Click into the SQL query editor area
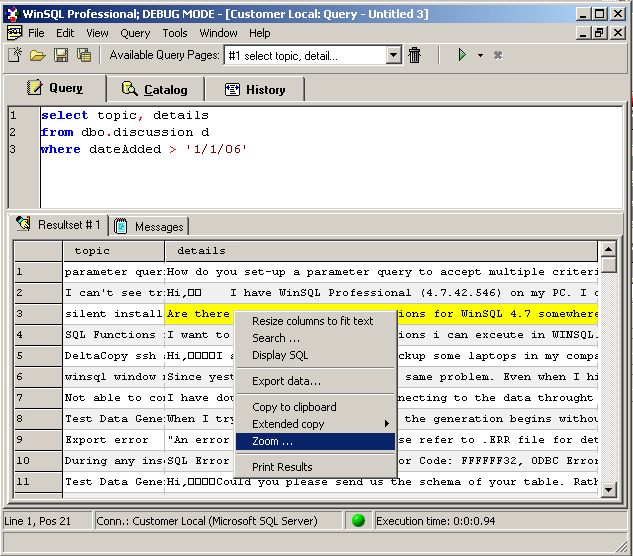The width and height of the screenshot is (633, 556). click(x=331, y=157)
